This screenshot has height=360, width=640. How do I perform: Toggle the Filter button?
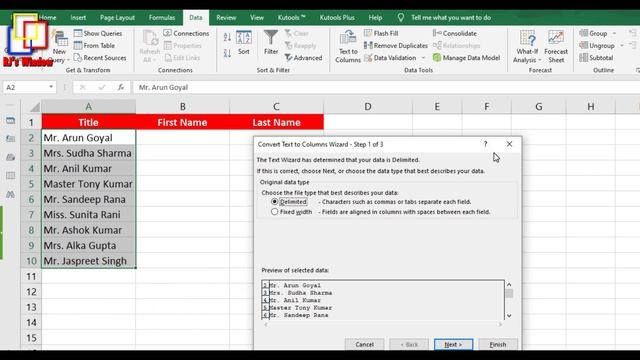[271, 42]
